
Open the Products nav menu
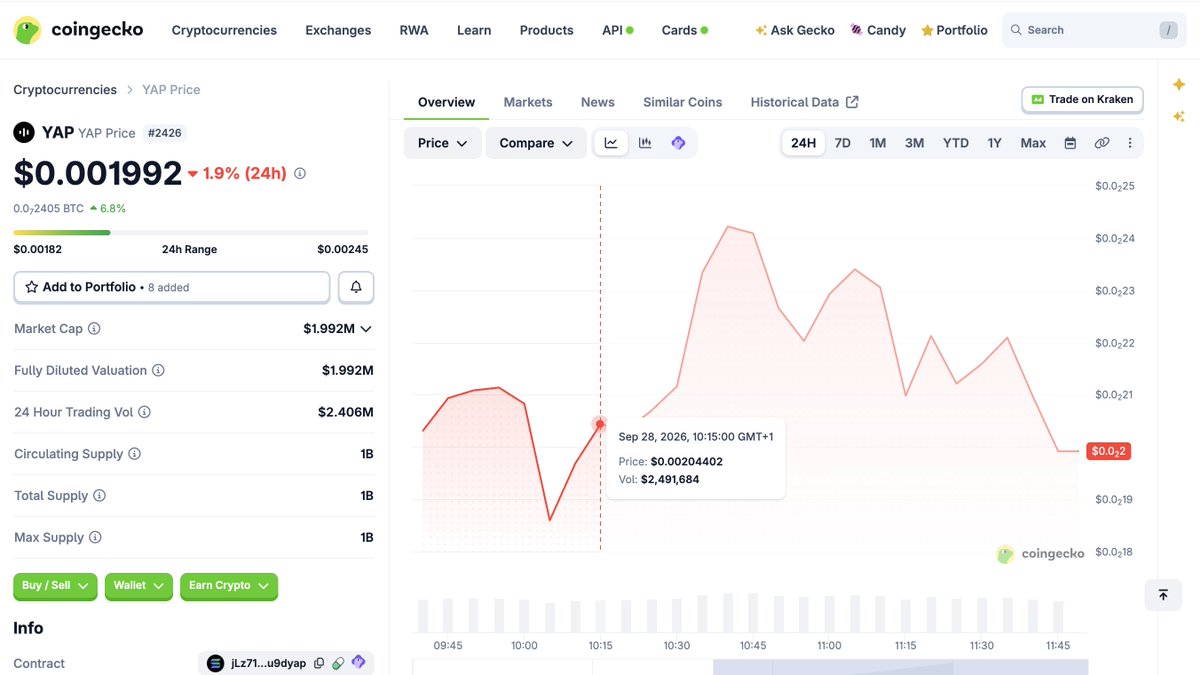click(547, 30)
